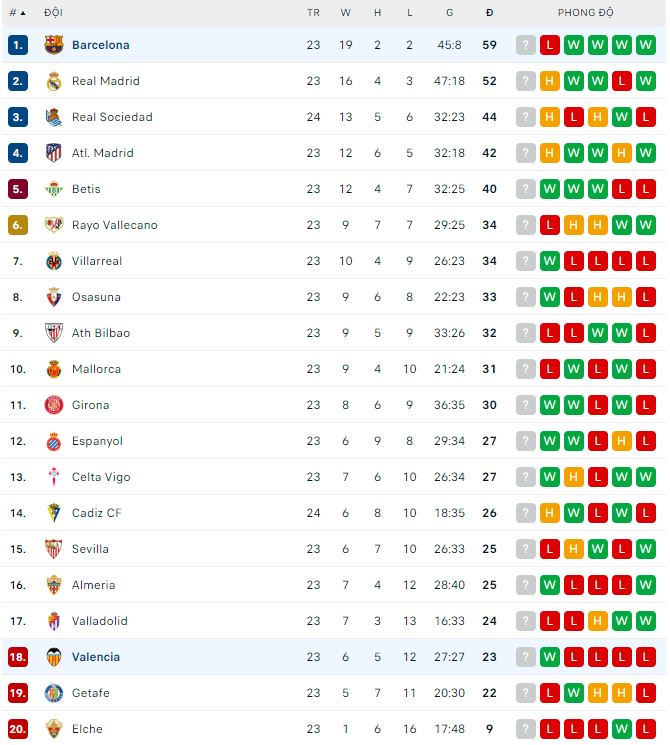Select the PHONG ĐỘ form column header
This screenshot has height=745, width=670.
coord(585,13)
